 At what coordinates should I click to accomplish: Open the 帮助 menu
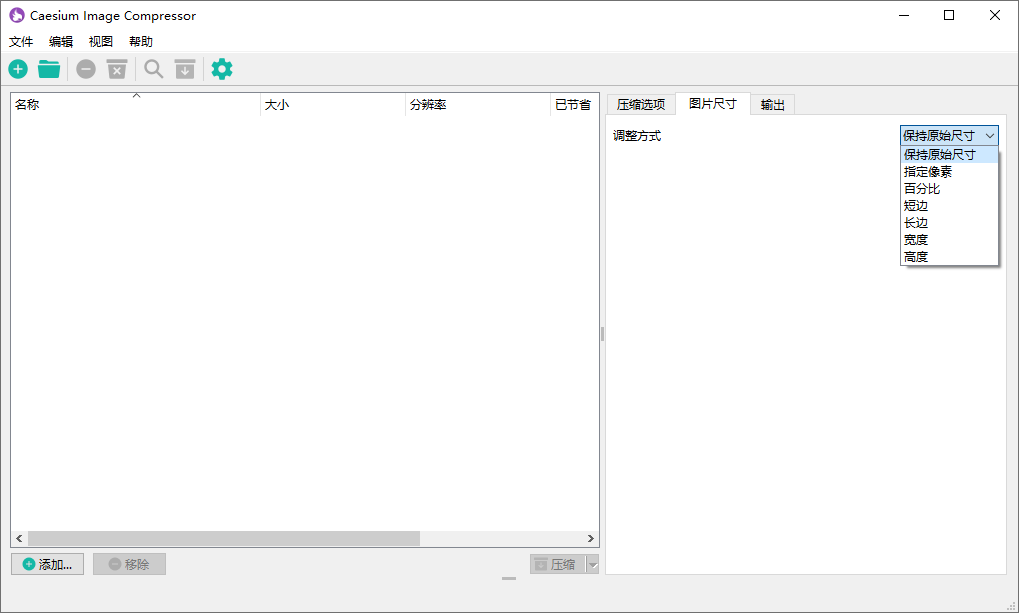click(x=141, y=42)
